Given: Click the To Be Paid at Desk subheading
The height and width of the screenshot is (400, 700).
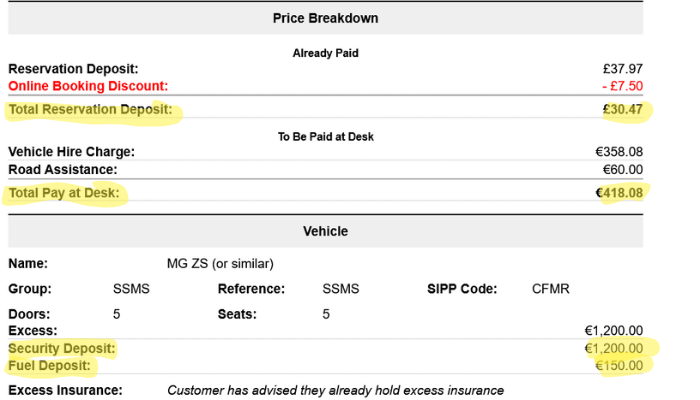Looking at the screenshot, I should click(x=325, y=136).
